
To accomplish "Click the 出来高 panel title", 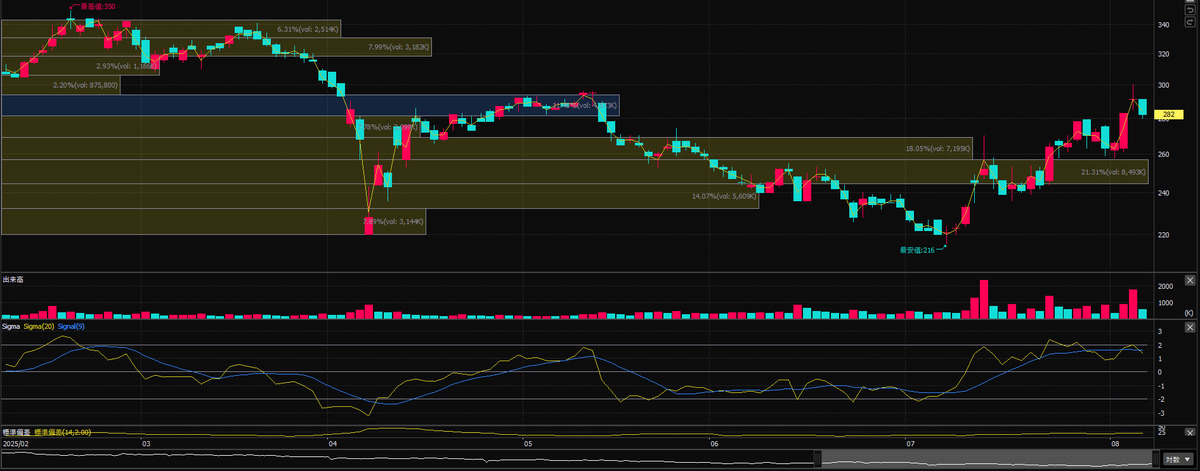I will [13, 280].
